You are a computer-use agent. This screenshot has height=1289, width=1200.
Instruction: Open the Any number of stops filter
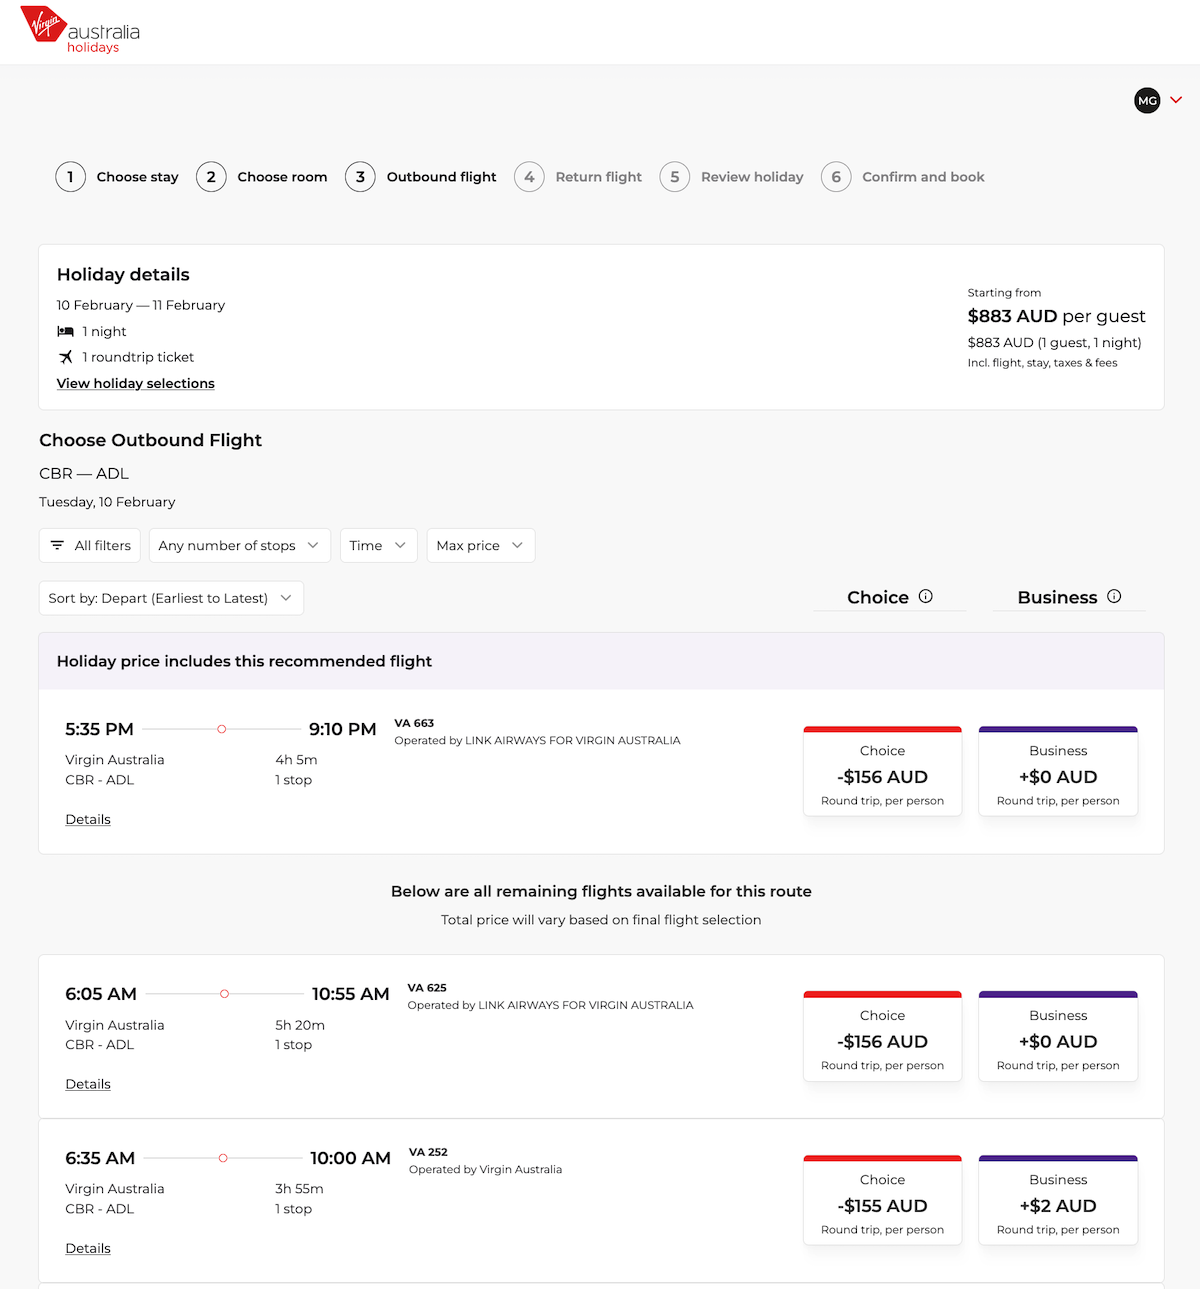click(239, 545)
